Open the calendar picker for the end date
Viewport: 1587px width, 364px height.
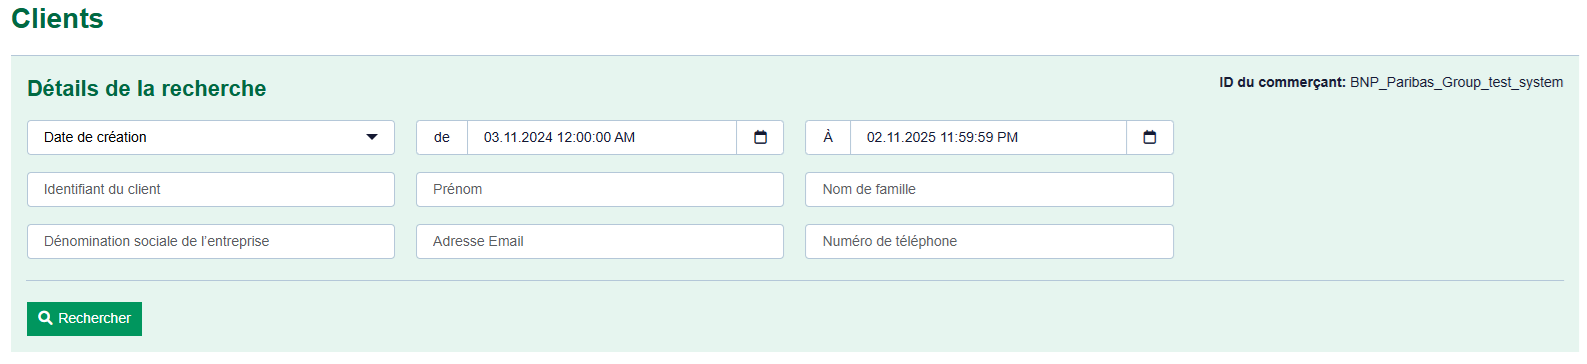(1149, 137)
